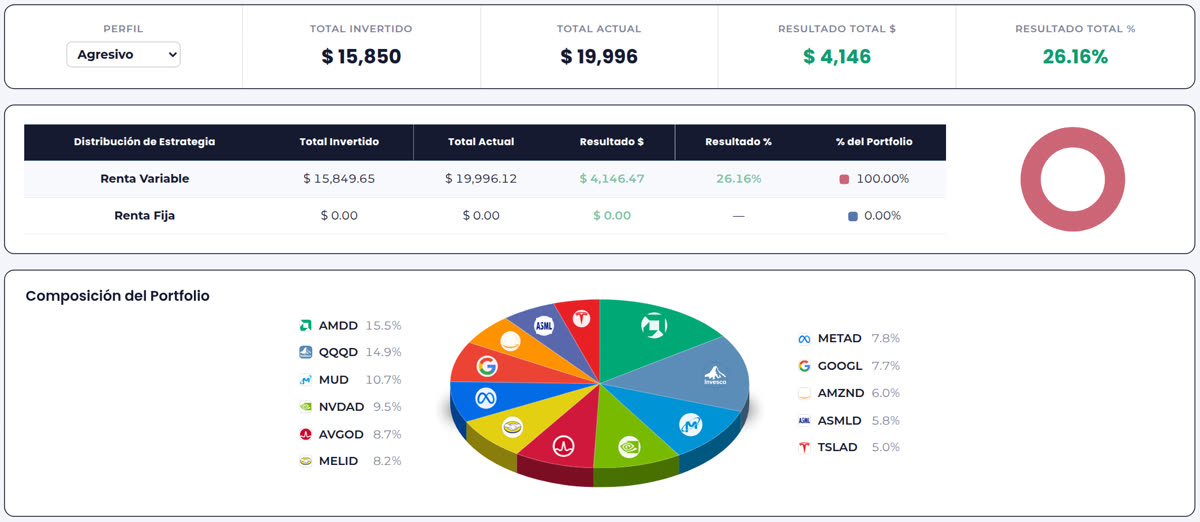Click the ASML icon beside ASMLD legend

[x=804, y=420]
